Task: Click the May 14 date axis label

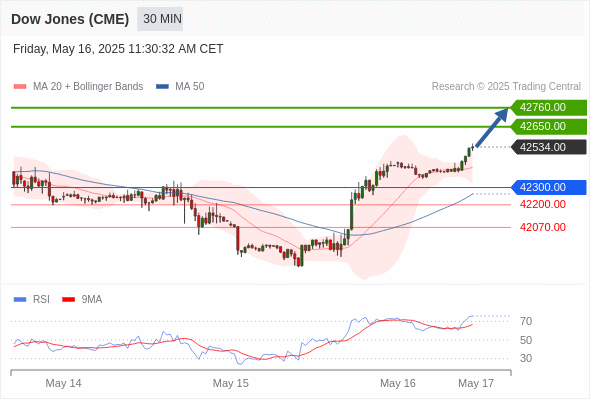Action: (x=63, y=383)
